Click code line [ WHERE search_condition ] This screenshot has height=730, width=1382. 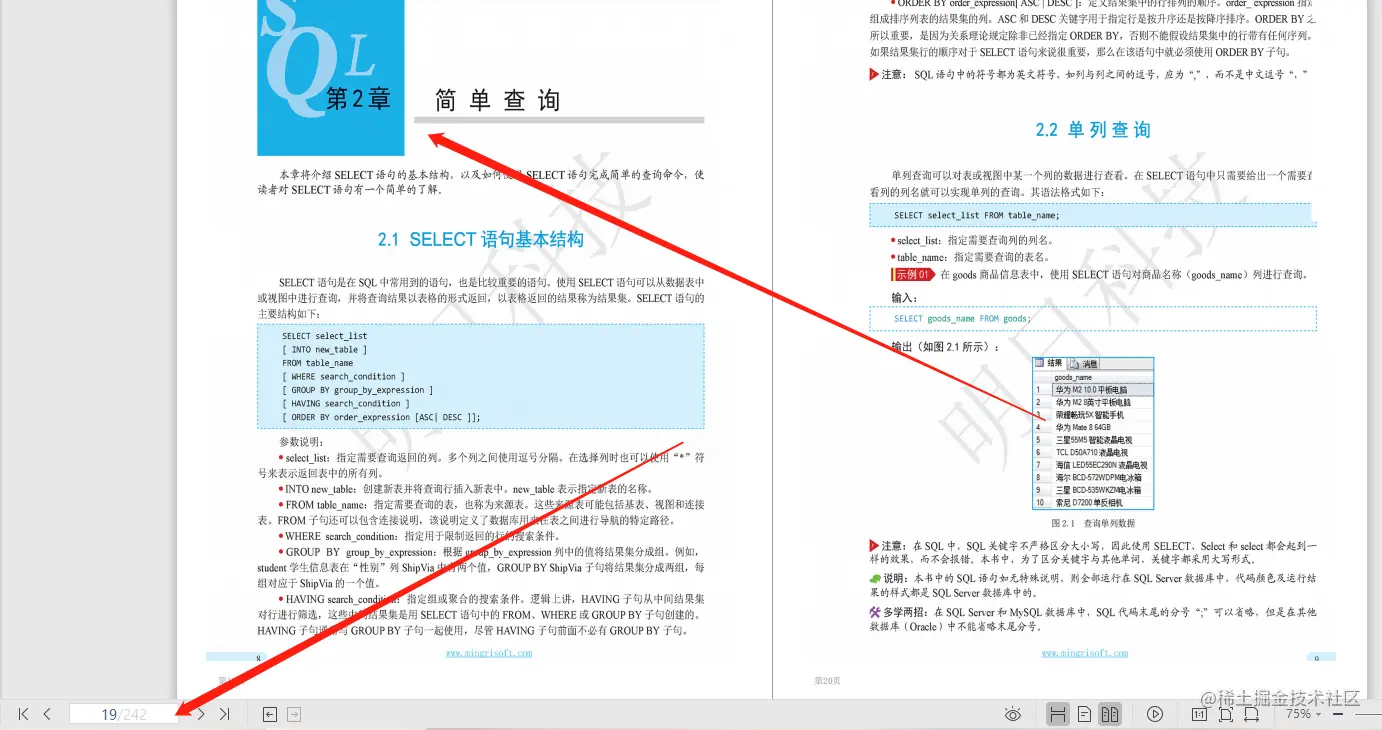[341, 377]
